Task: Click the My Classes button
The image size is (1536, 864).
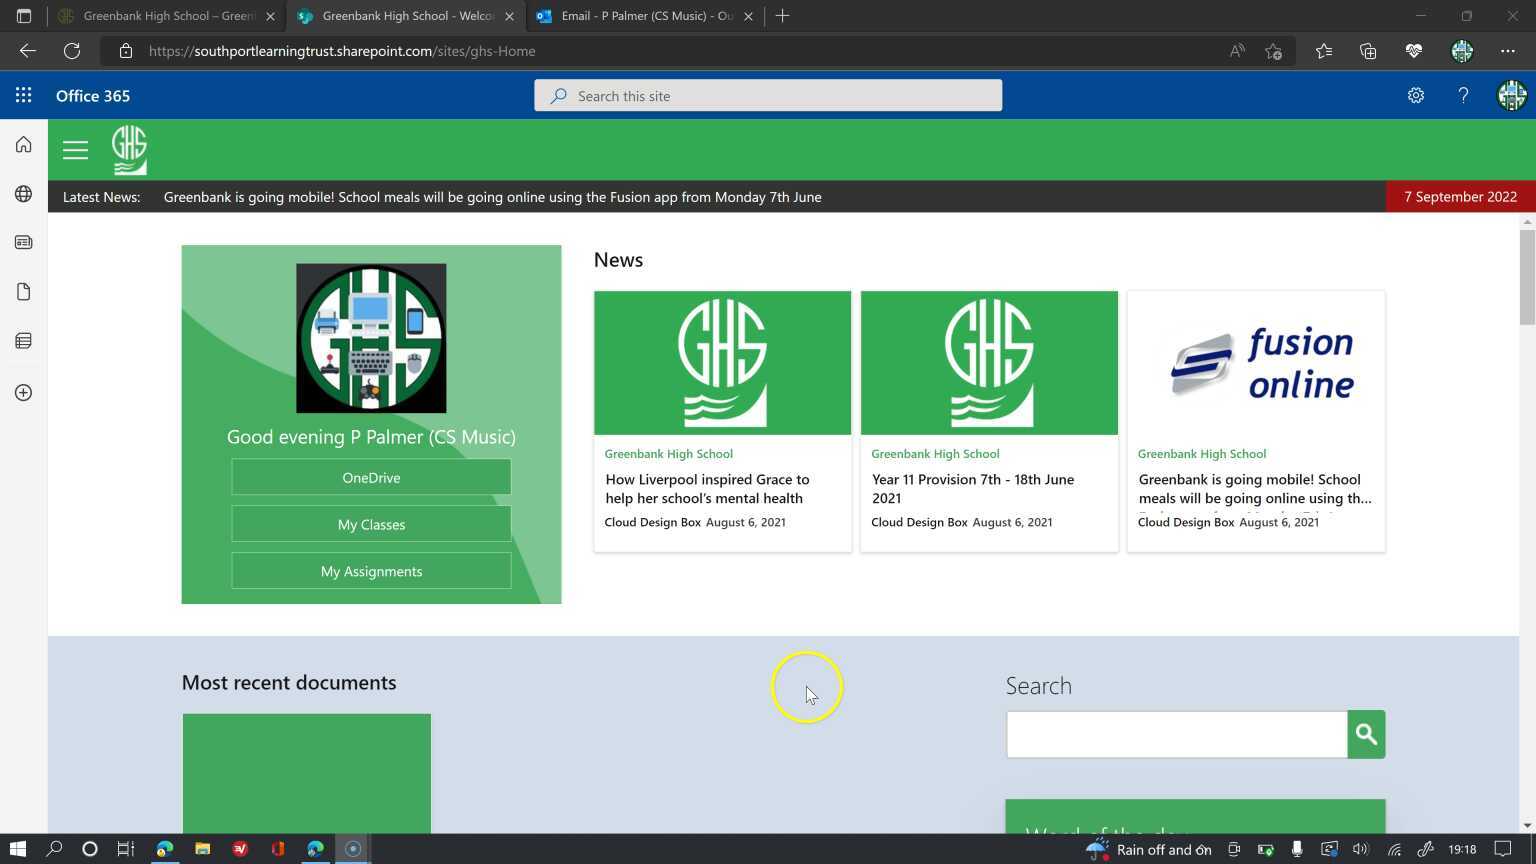Action: tap(370, 524)
